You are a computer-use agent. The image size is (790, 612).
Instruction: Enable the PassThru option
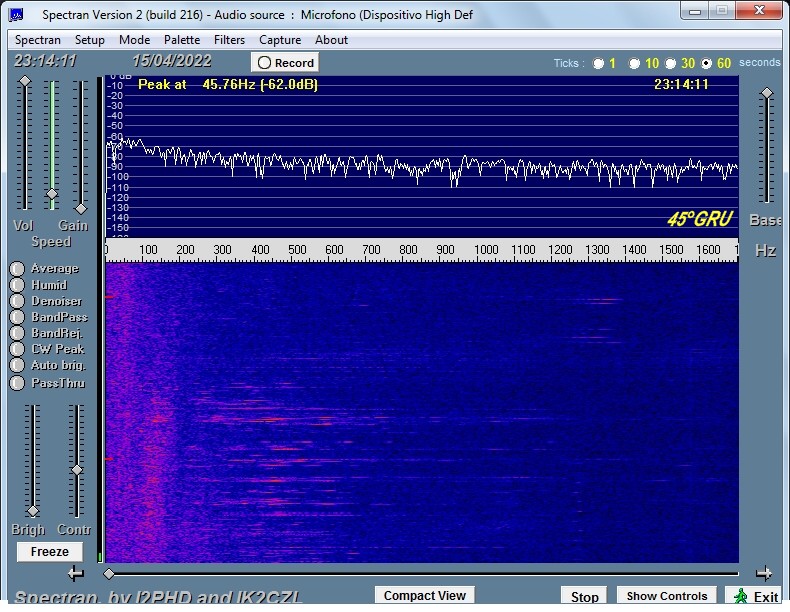click(x=17, y=383)
